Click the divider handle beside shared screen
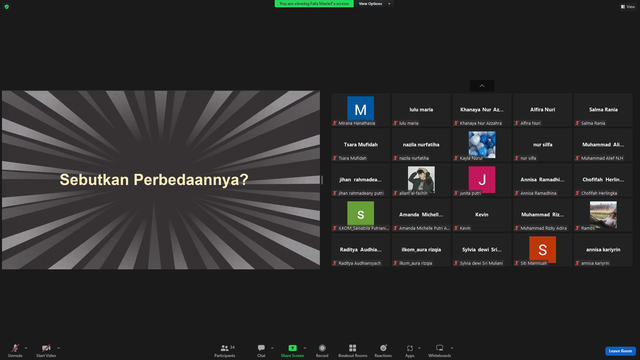This screenshot has height=360, width=640. (x=322, y=180)
